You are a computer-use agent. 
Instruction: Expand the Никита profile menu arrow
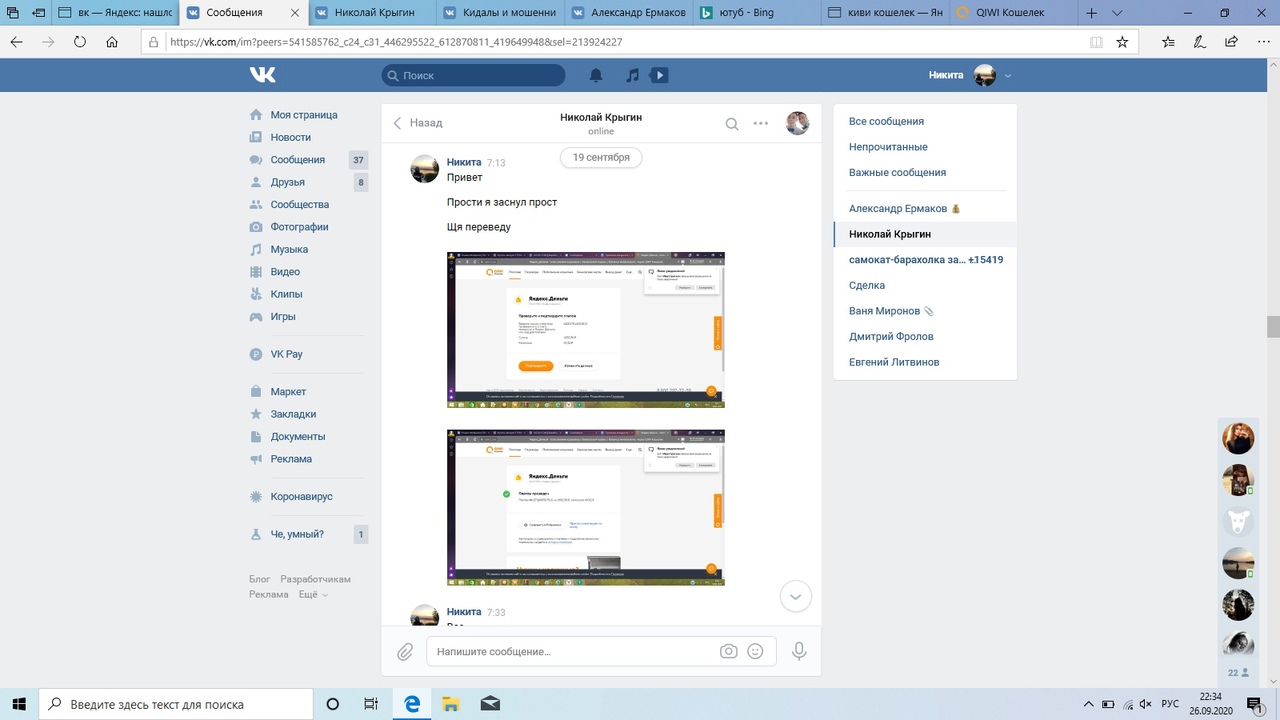(1008, 76)
